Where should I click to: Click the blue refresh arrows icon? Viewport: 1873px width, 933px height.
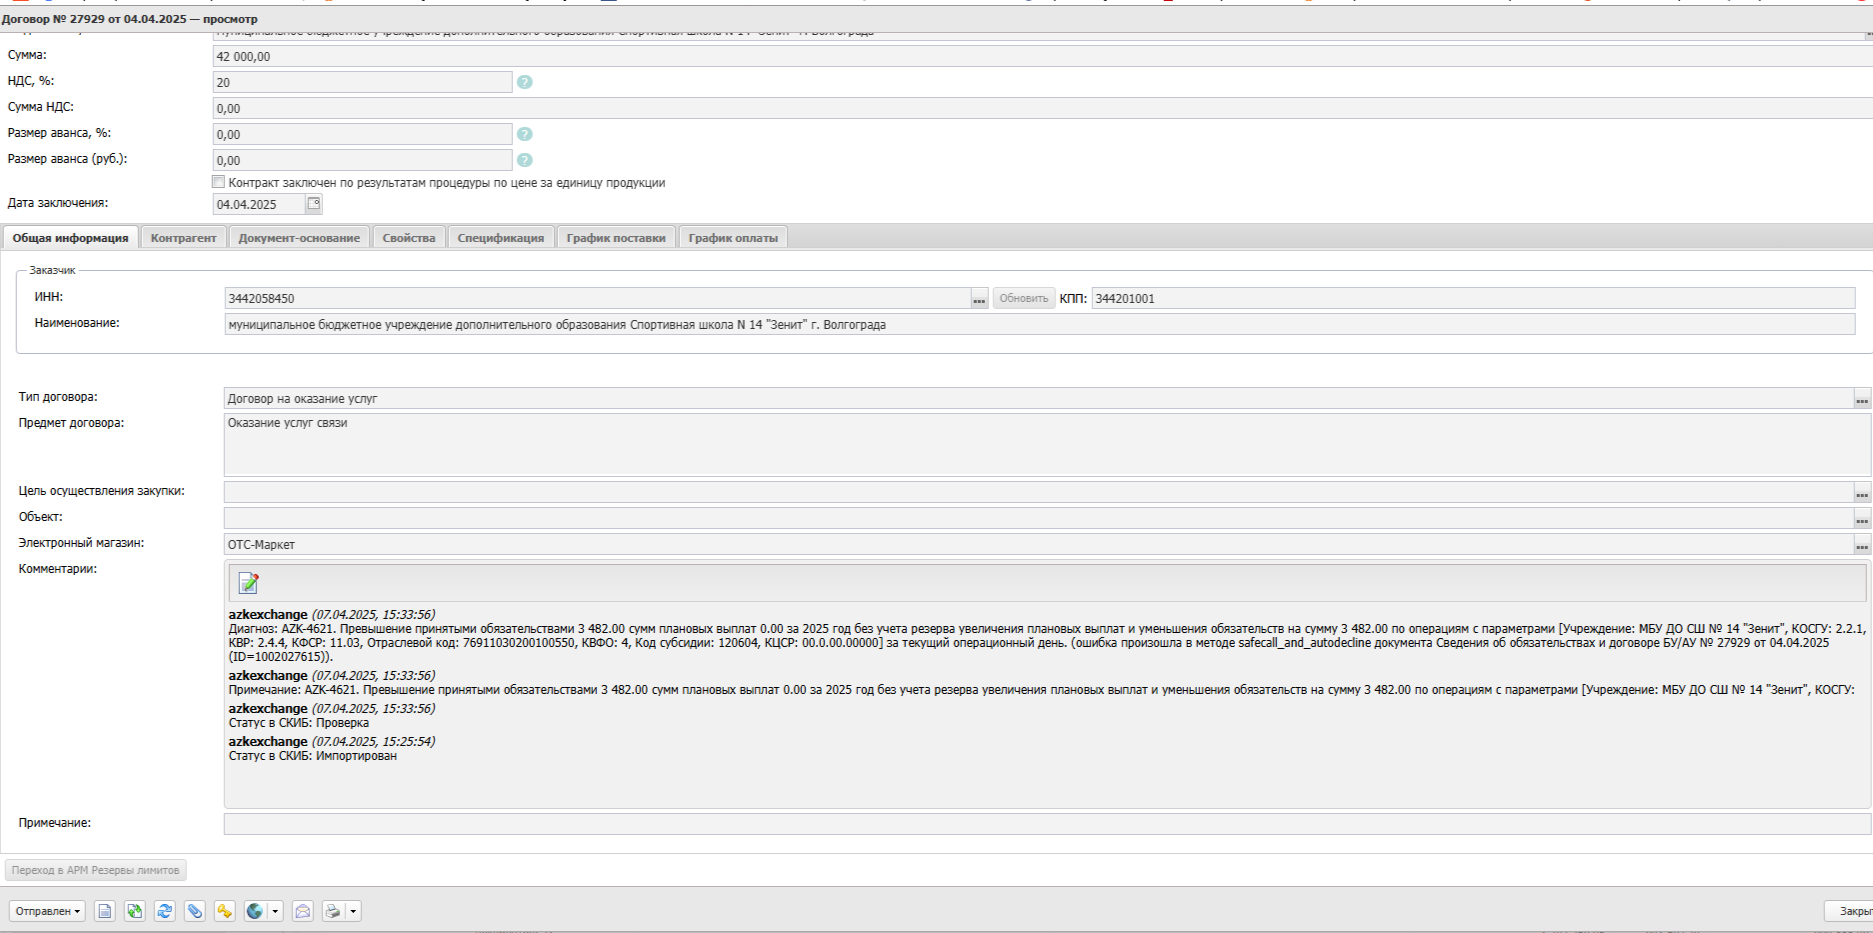(165, 911)
